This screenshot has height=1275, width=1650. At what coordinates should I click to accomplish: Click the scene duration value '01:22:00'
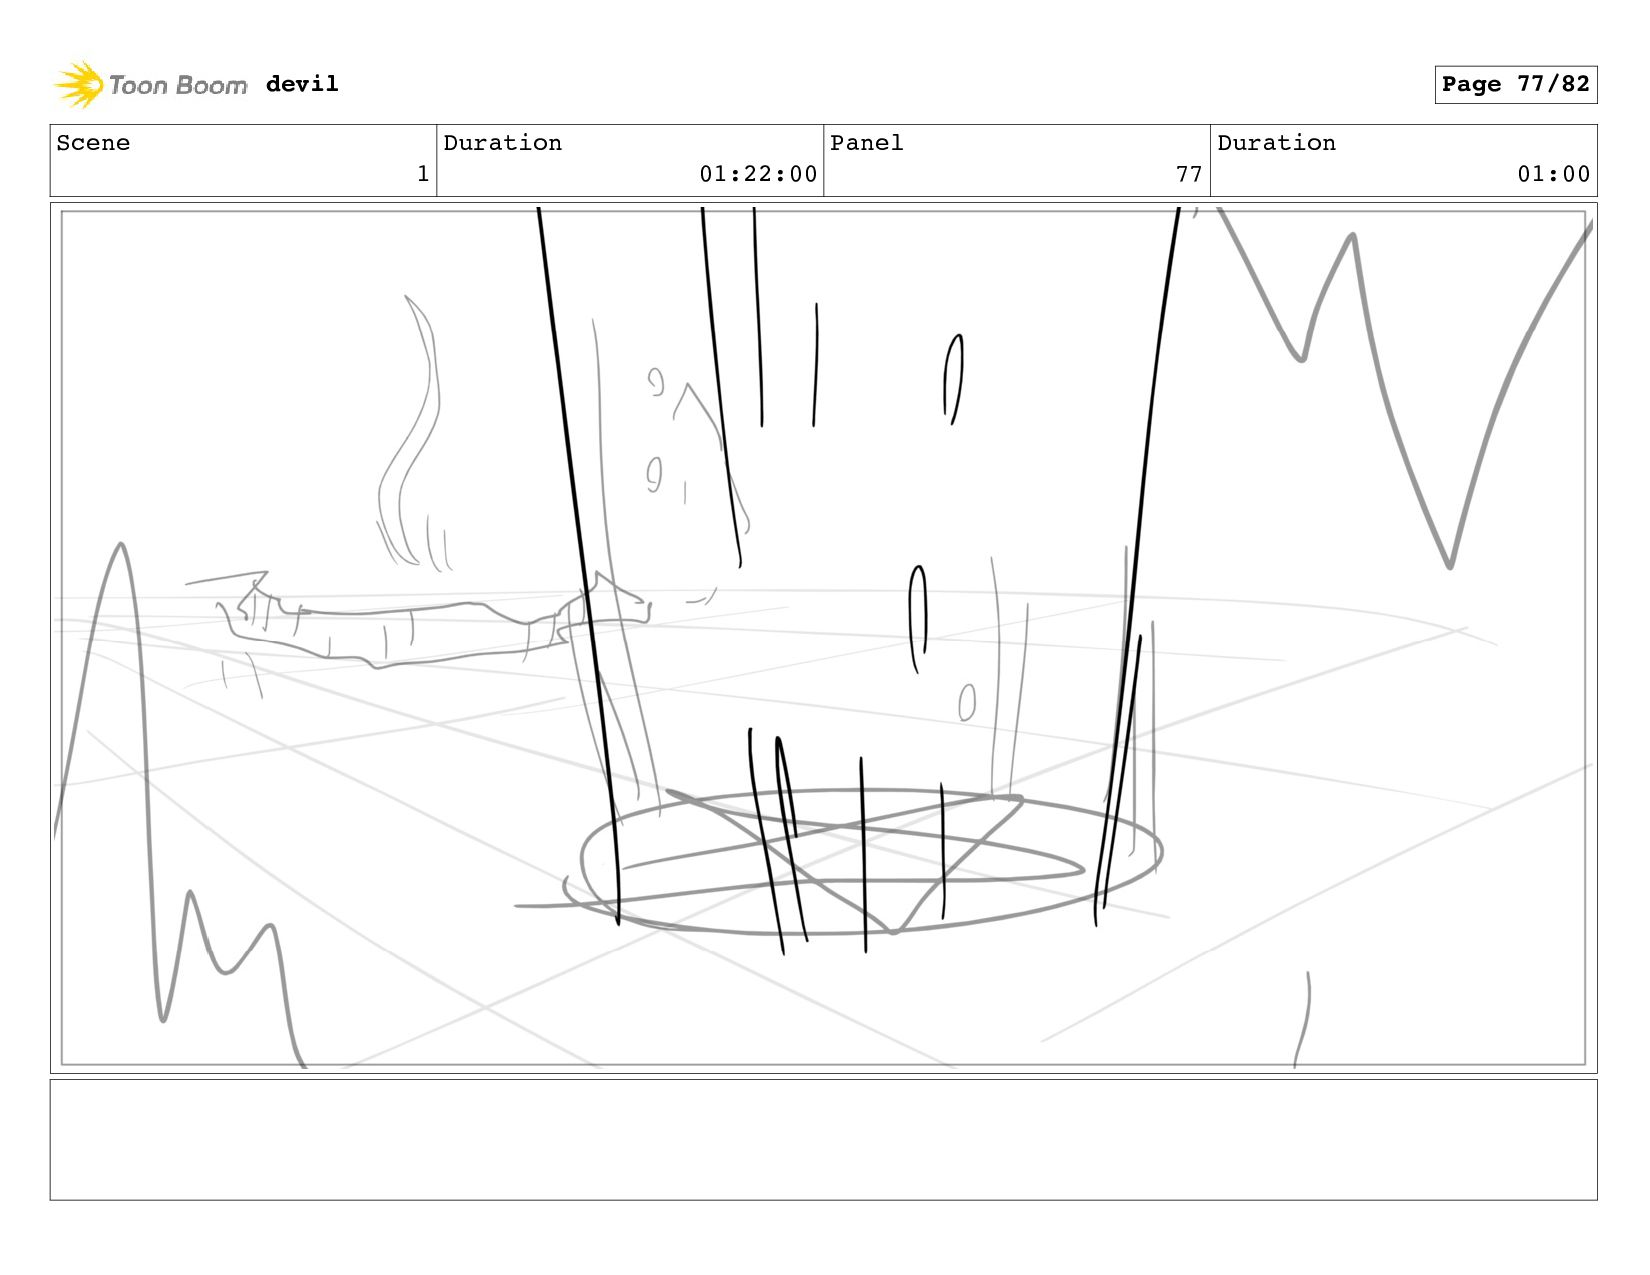pyautogui.click(x=758, y=174)
